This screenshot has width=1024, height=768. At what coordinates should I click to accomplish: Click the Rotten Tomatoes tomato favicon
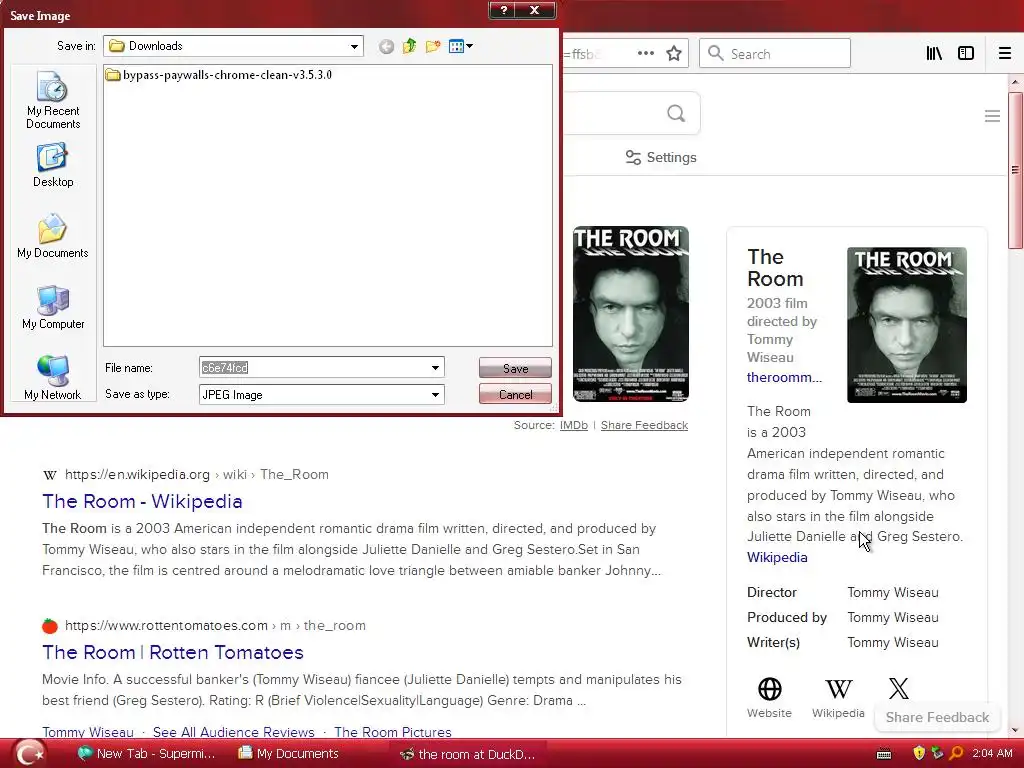[x=50, y=626]
